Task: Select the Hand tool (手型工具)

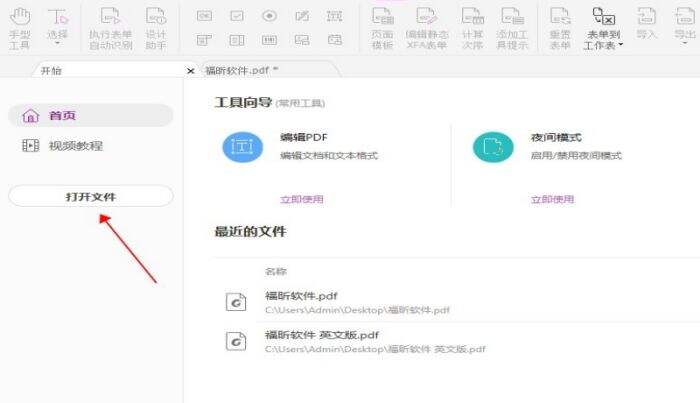Action: tap(20, 28)
